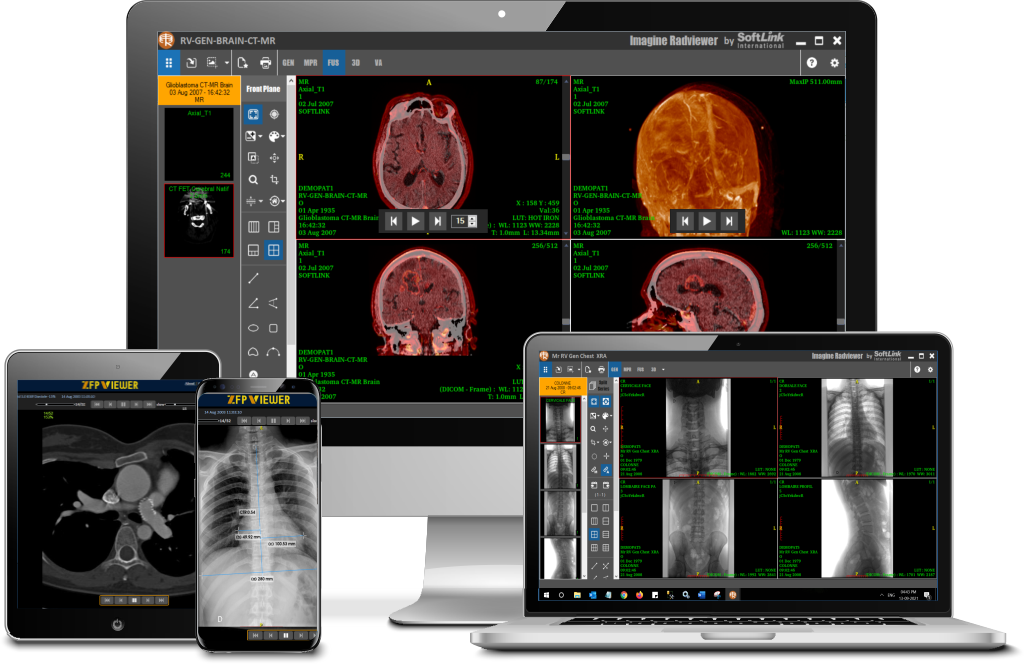Image resolution: width=1024 pixels, height=664 pixels.
Task: Jump to last frame in axial fusion viewport
Action: point(438,221)
